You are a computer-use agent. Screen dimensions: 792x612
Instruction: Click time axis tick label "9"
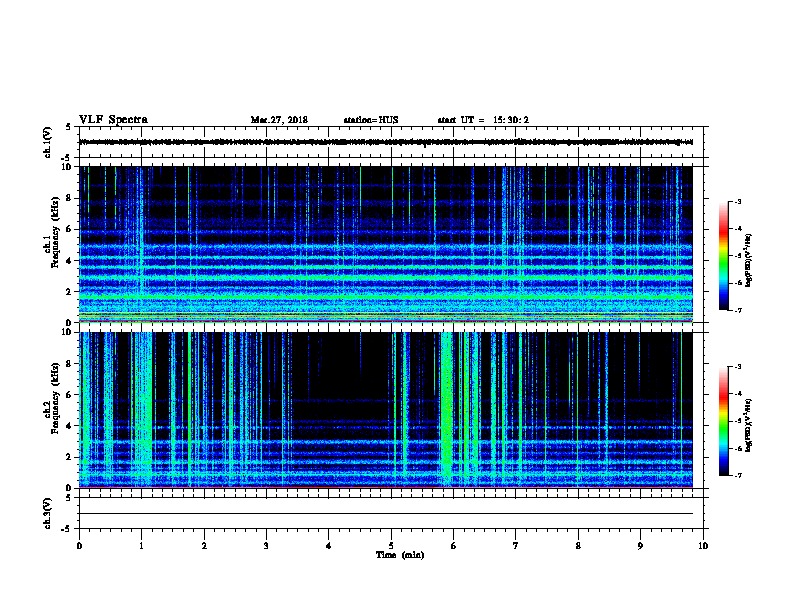click(x=640, y=546)
